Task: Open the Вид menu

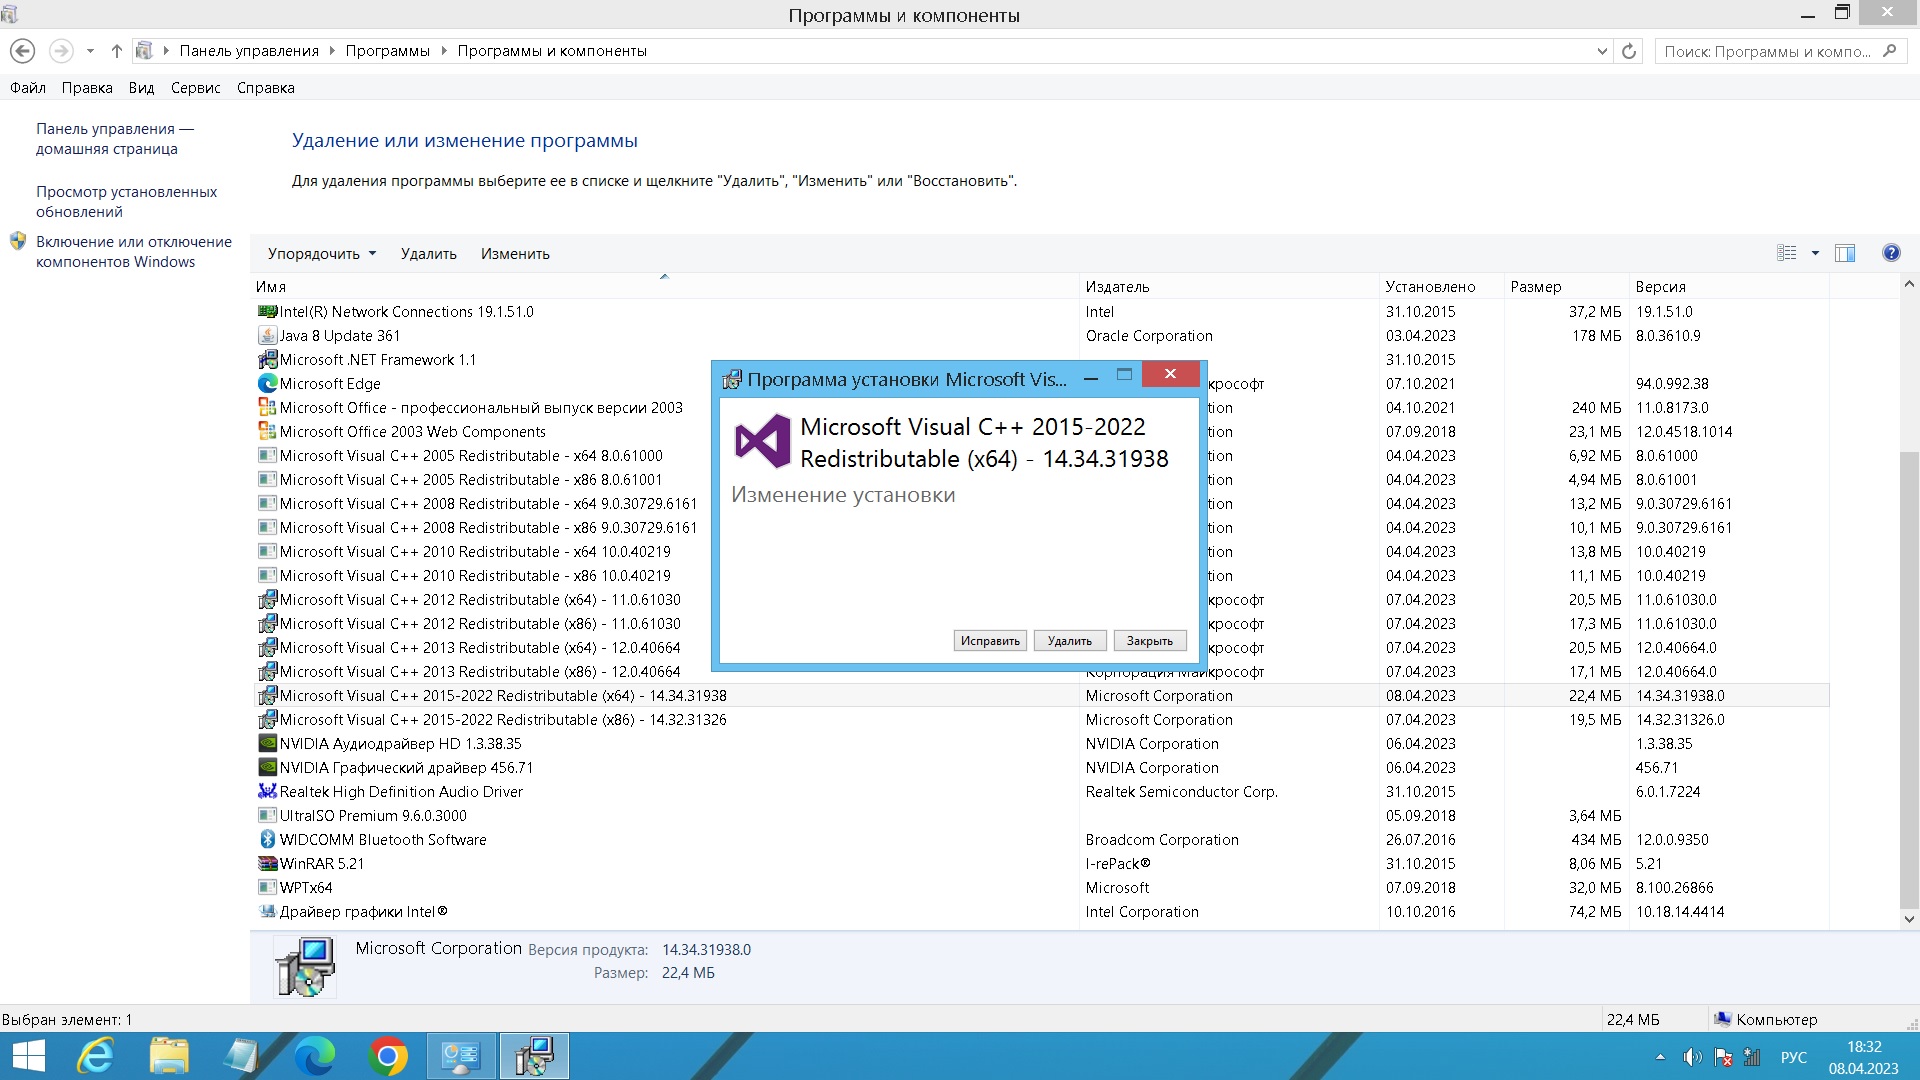Action: [x=141, y=88]
